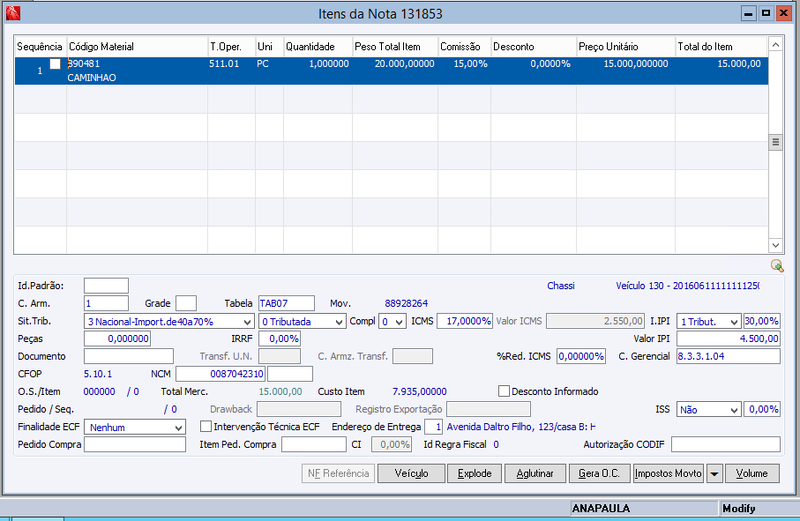
Task: Click the Comissão column header
Action: 464,46
